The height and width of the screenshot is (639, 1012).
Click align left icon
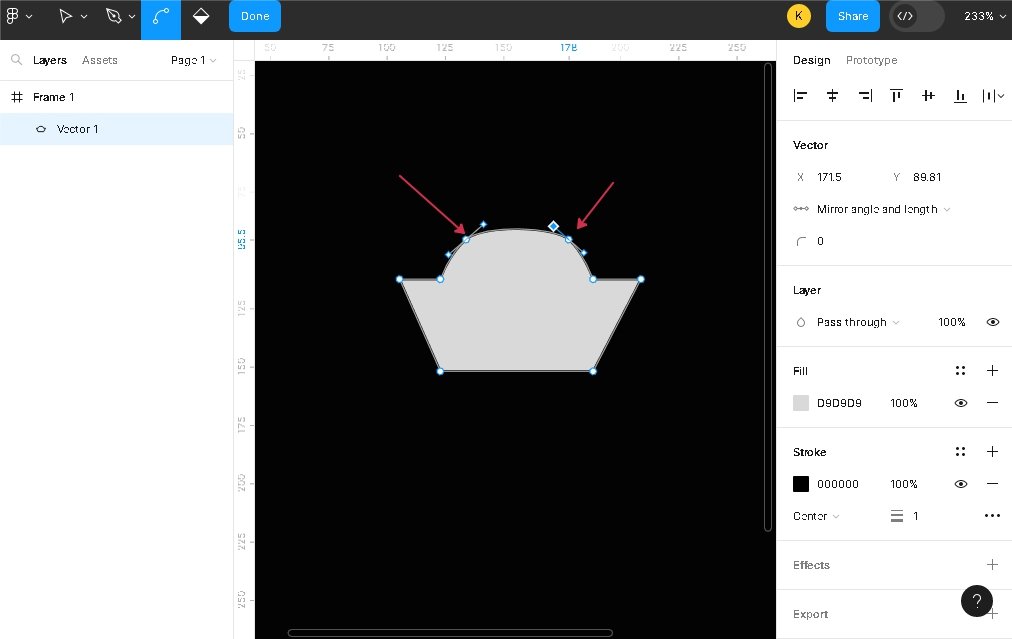click(x=800, y=96)
